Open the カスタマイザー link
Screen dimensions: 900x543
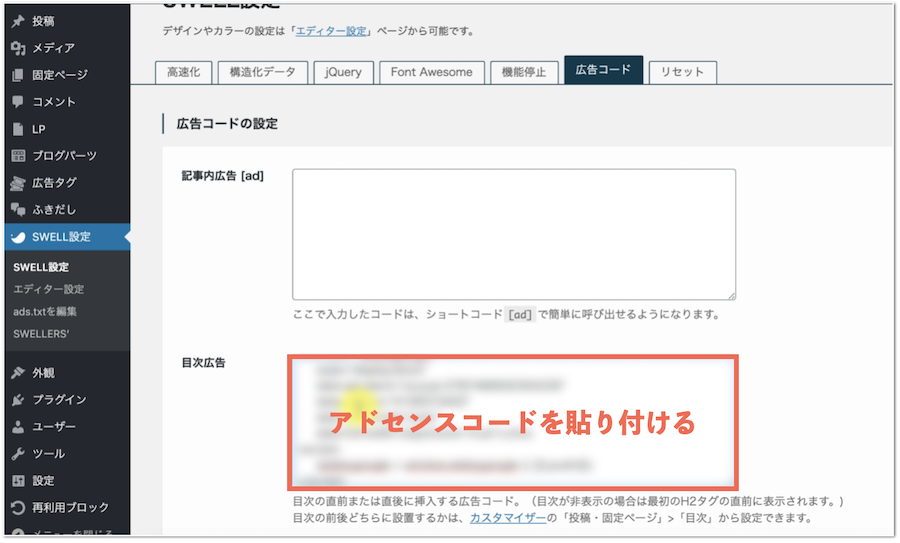point(507,518)
